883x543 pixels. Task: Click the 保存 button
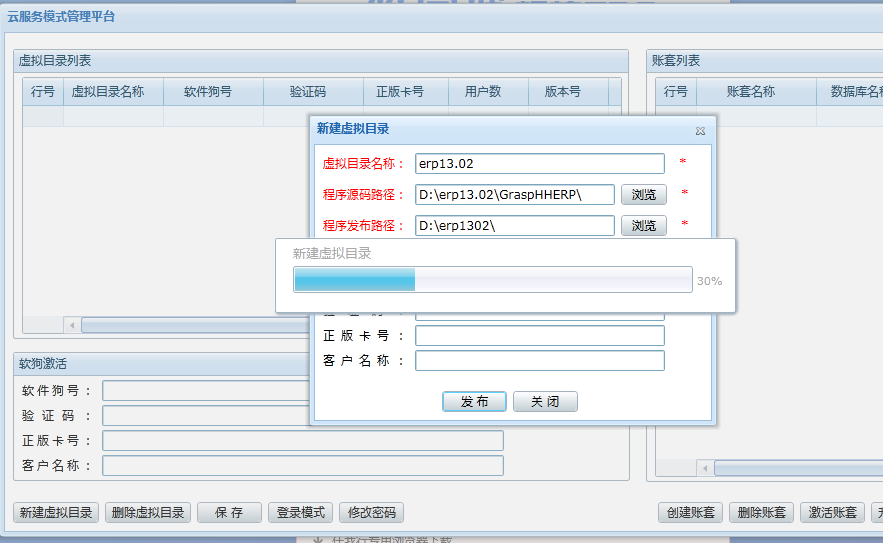pyautogui.click(x=230, y=513)
